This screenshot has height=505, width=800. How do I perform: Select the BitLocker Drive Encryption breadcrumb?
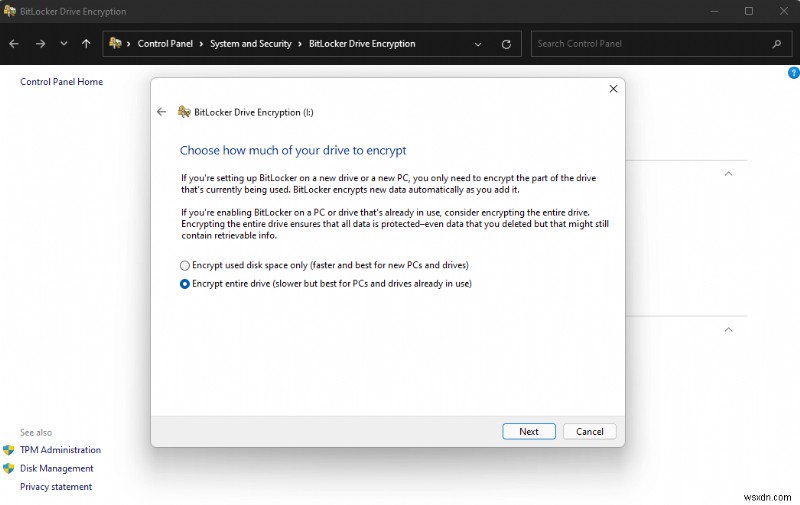point(362,44)
